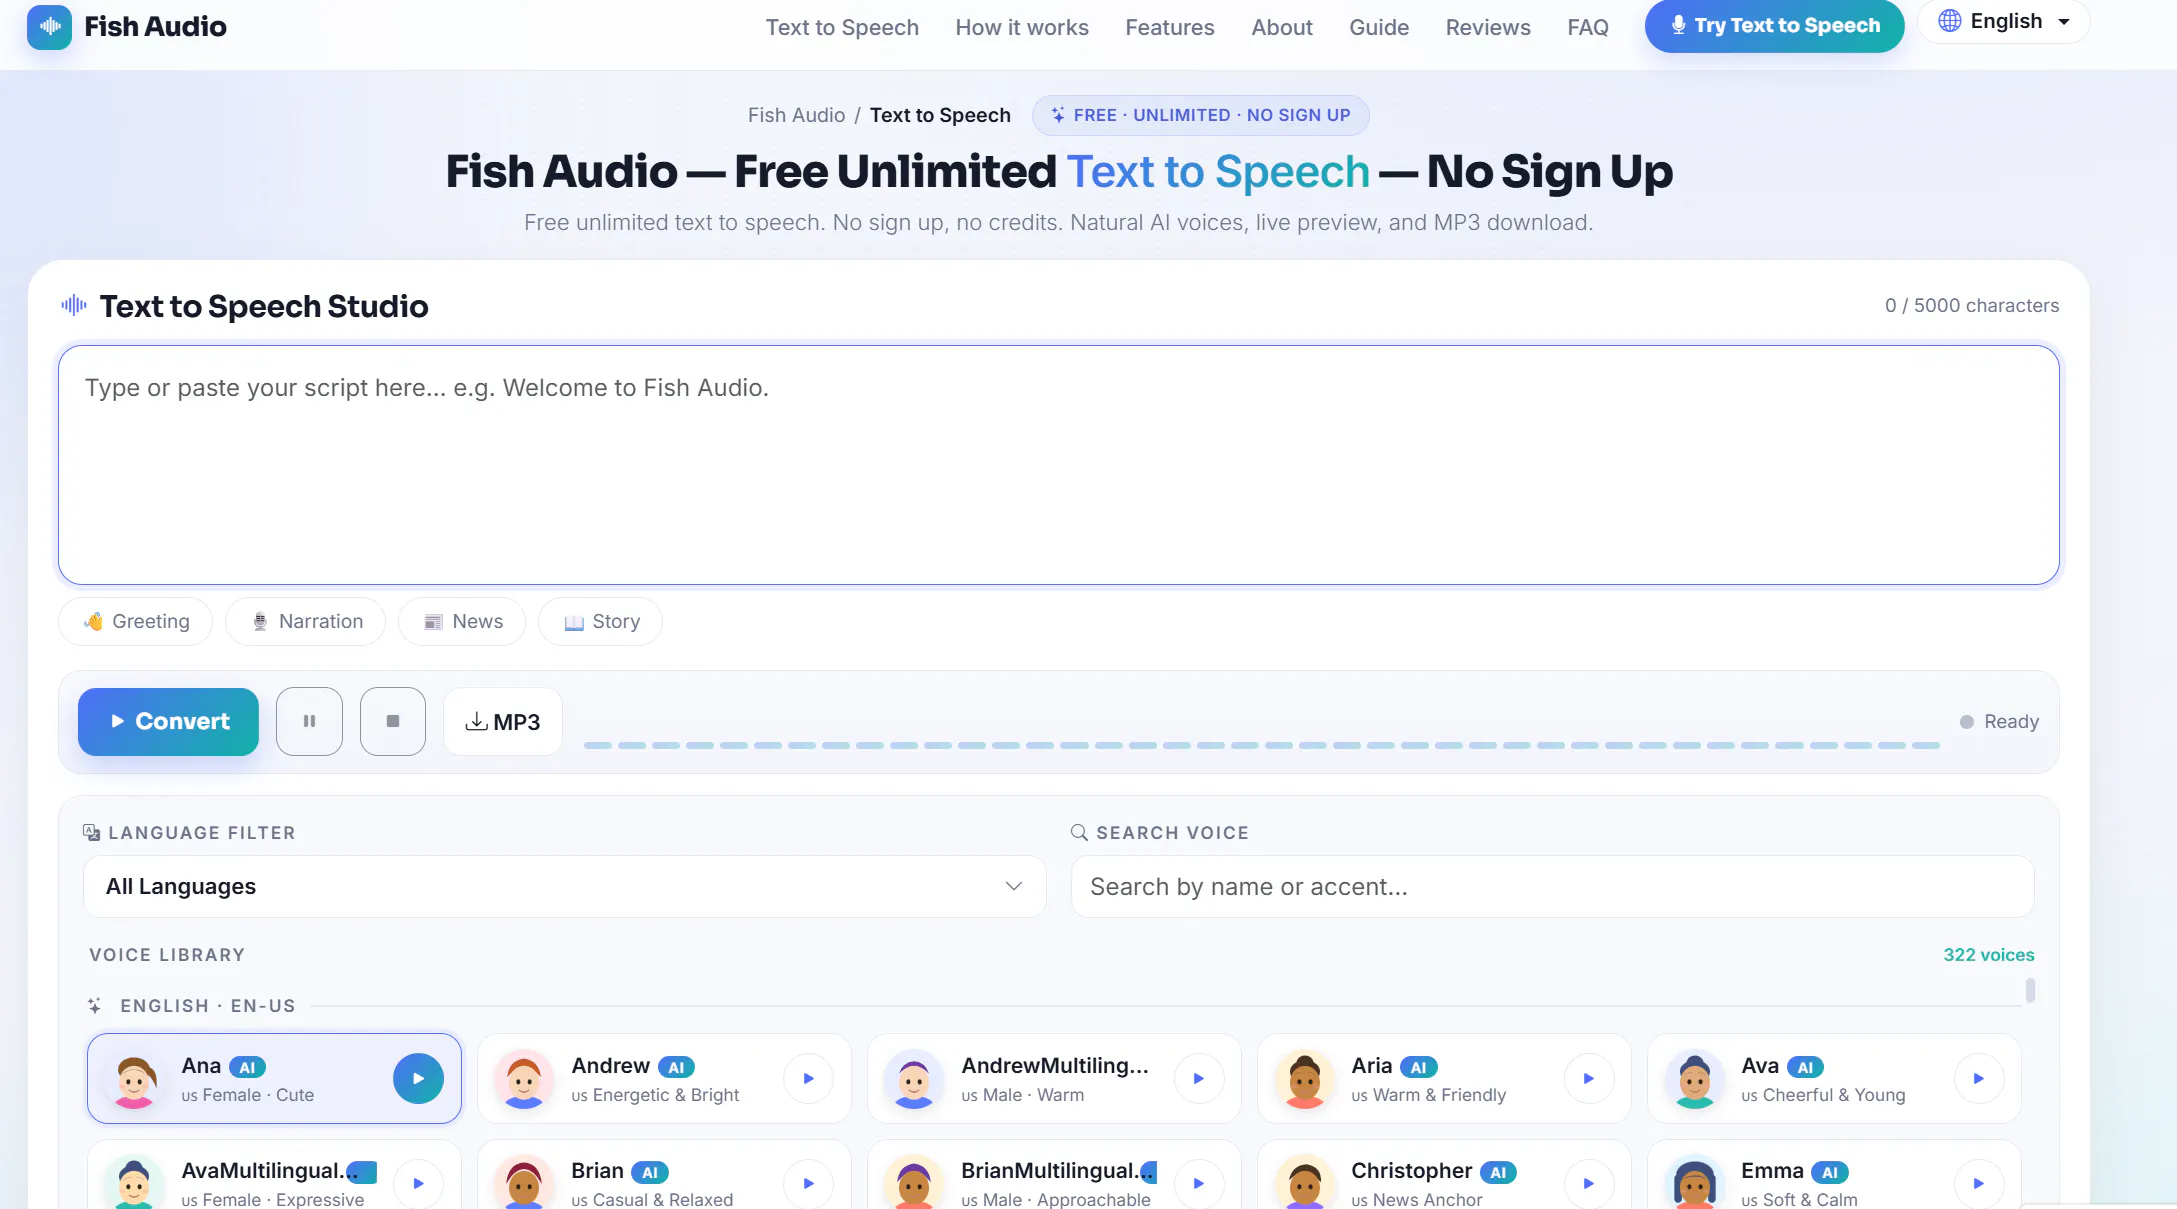
Task: Click Aria's avatar image
Action: (1304, 1079)
